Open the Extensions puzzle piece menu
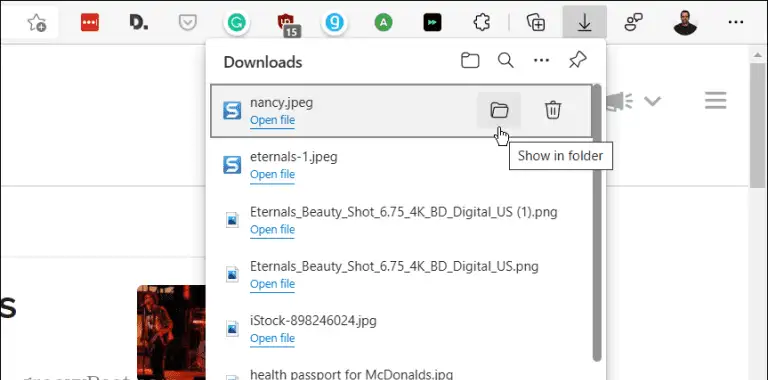768x380 pixels. [x=482, y=23]
